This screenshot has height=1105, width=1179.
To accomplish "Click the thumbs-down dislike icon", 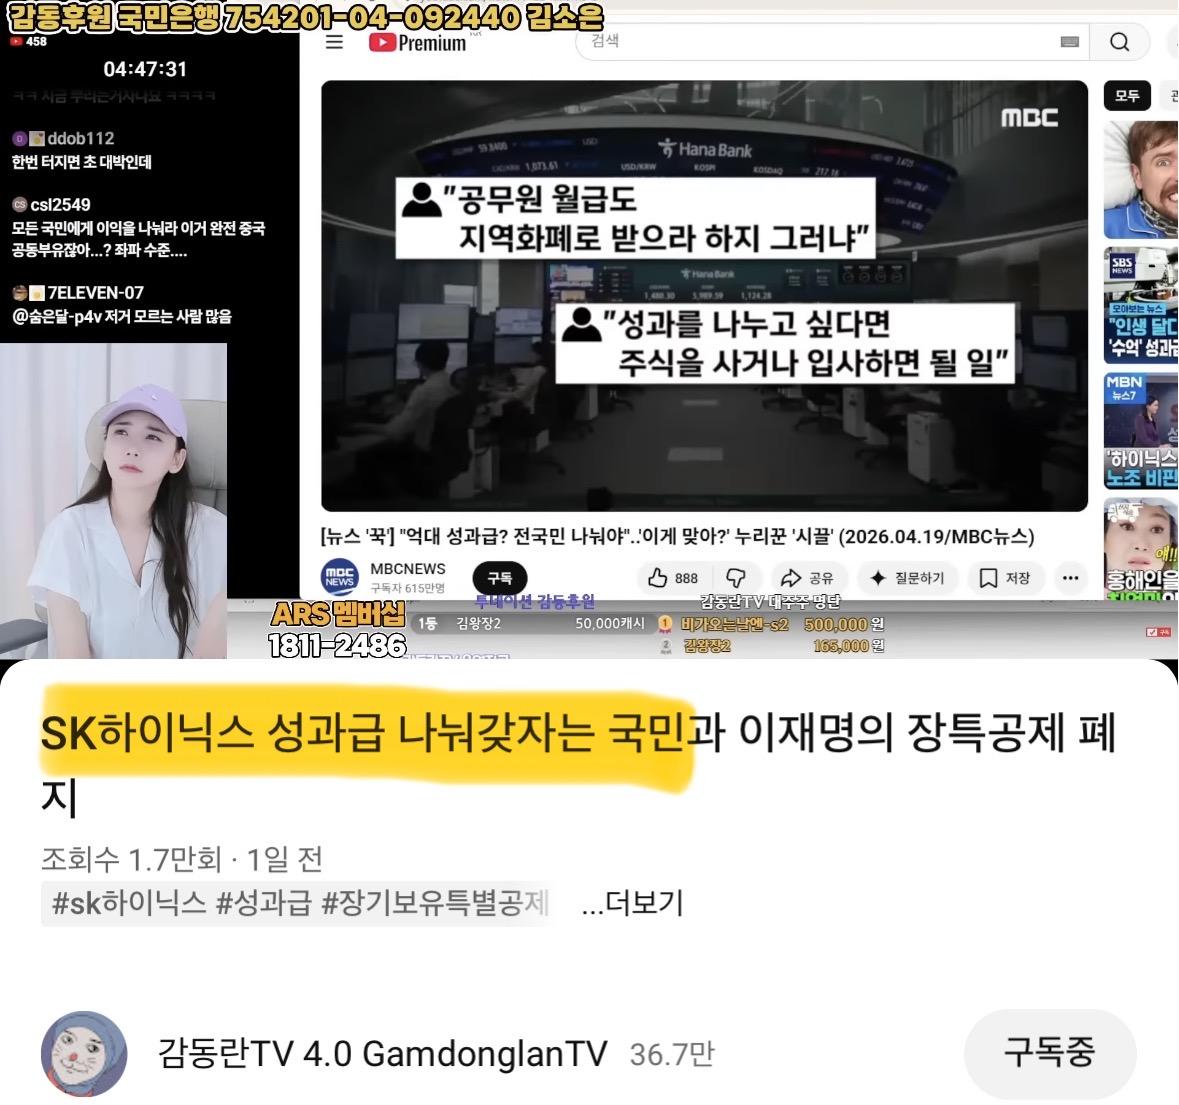I will (x=735, y=578).
